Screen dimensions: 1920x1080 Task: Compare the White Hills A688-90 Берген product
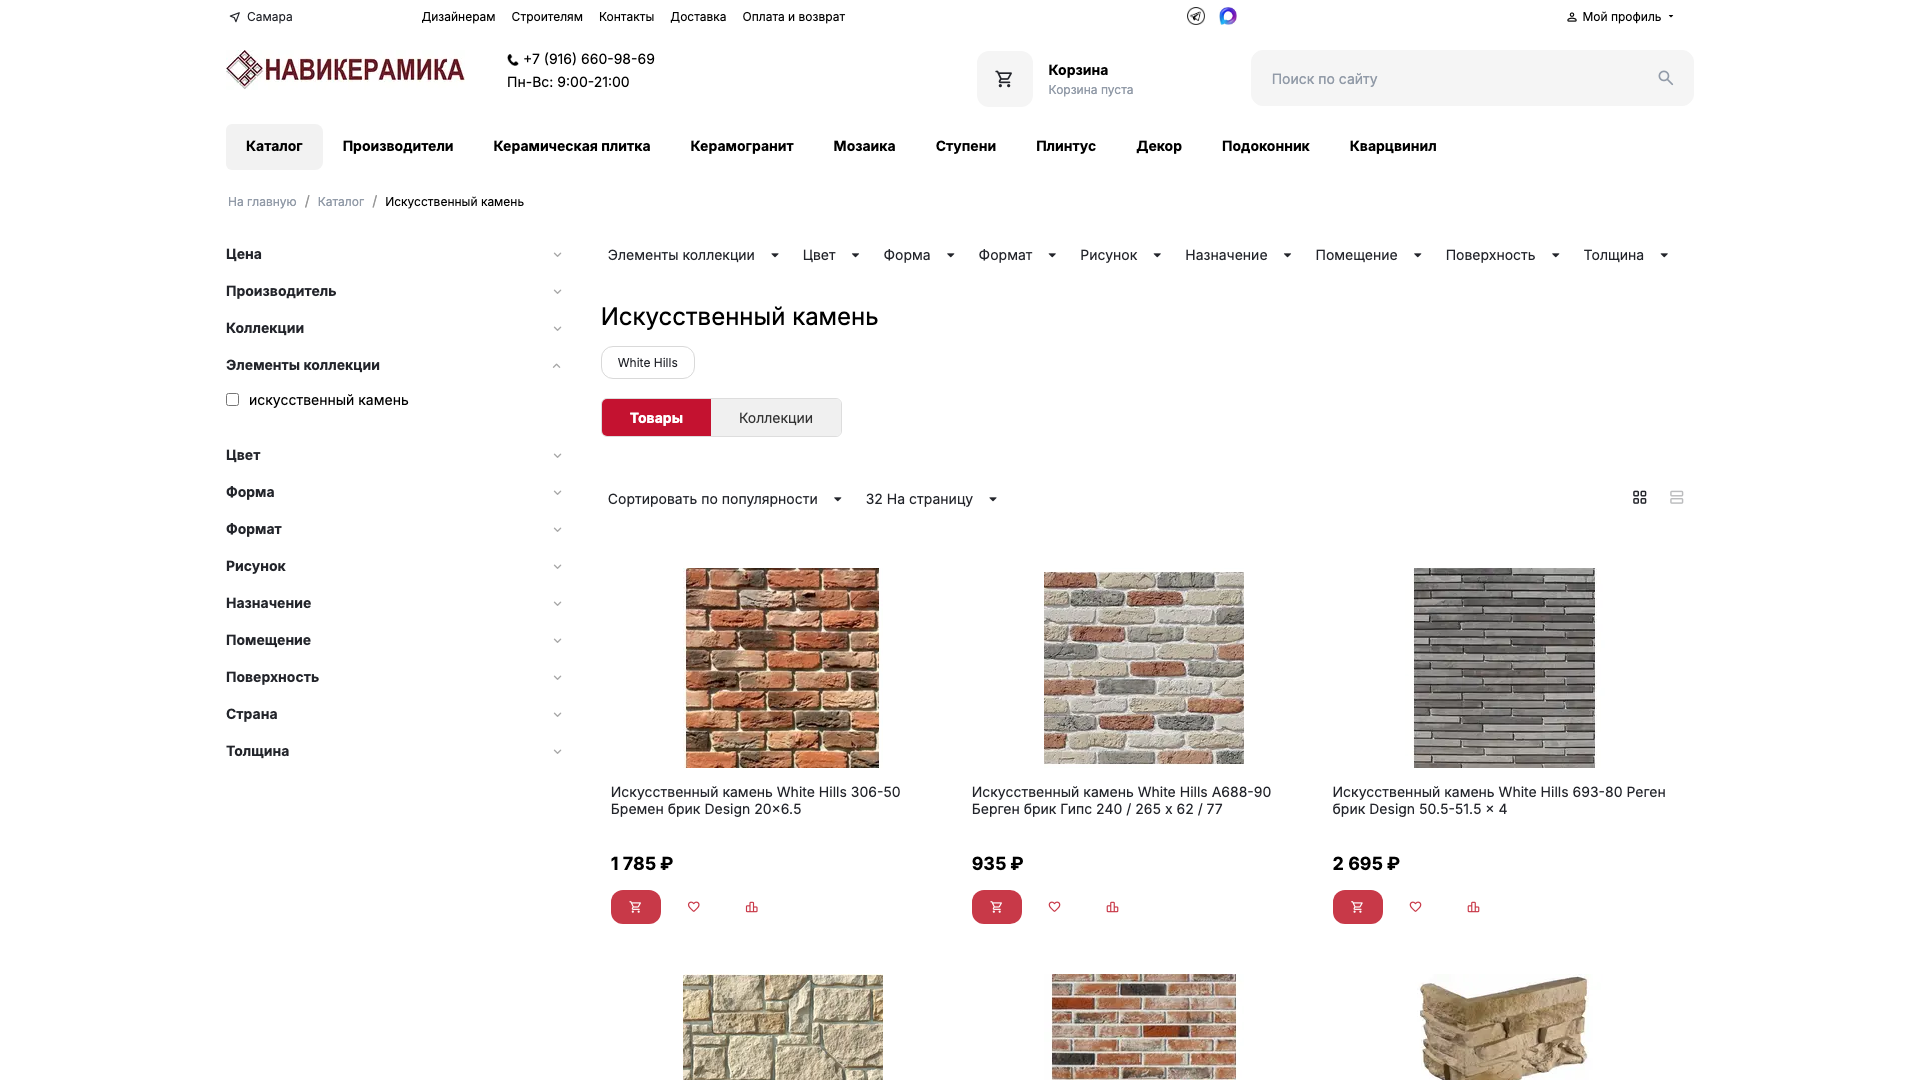(1113, 907)
